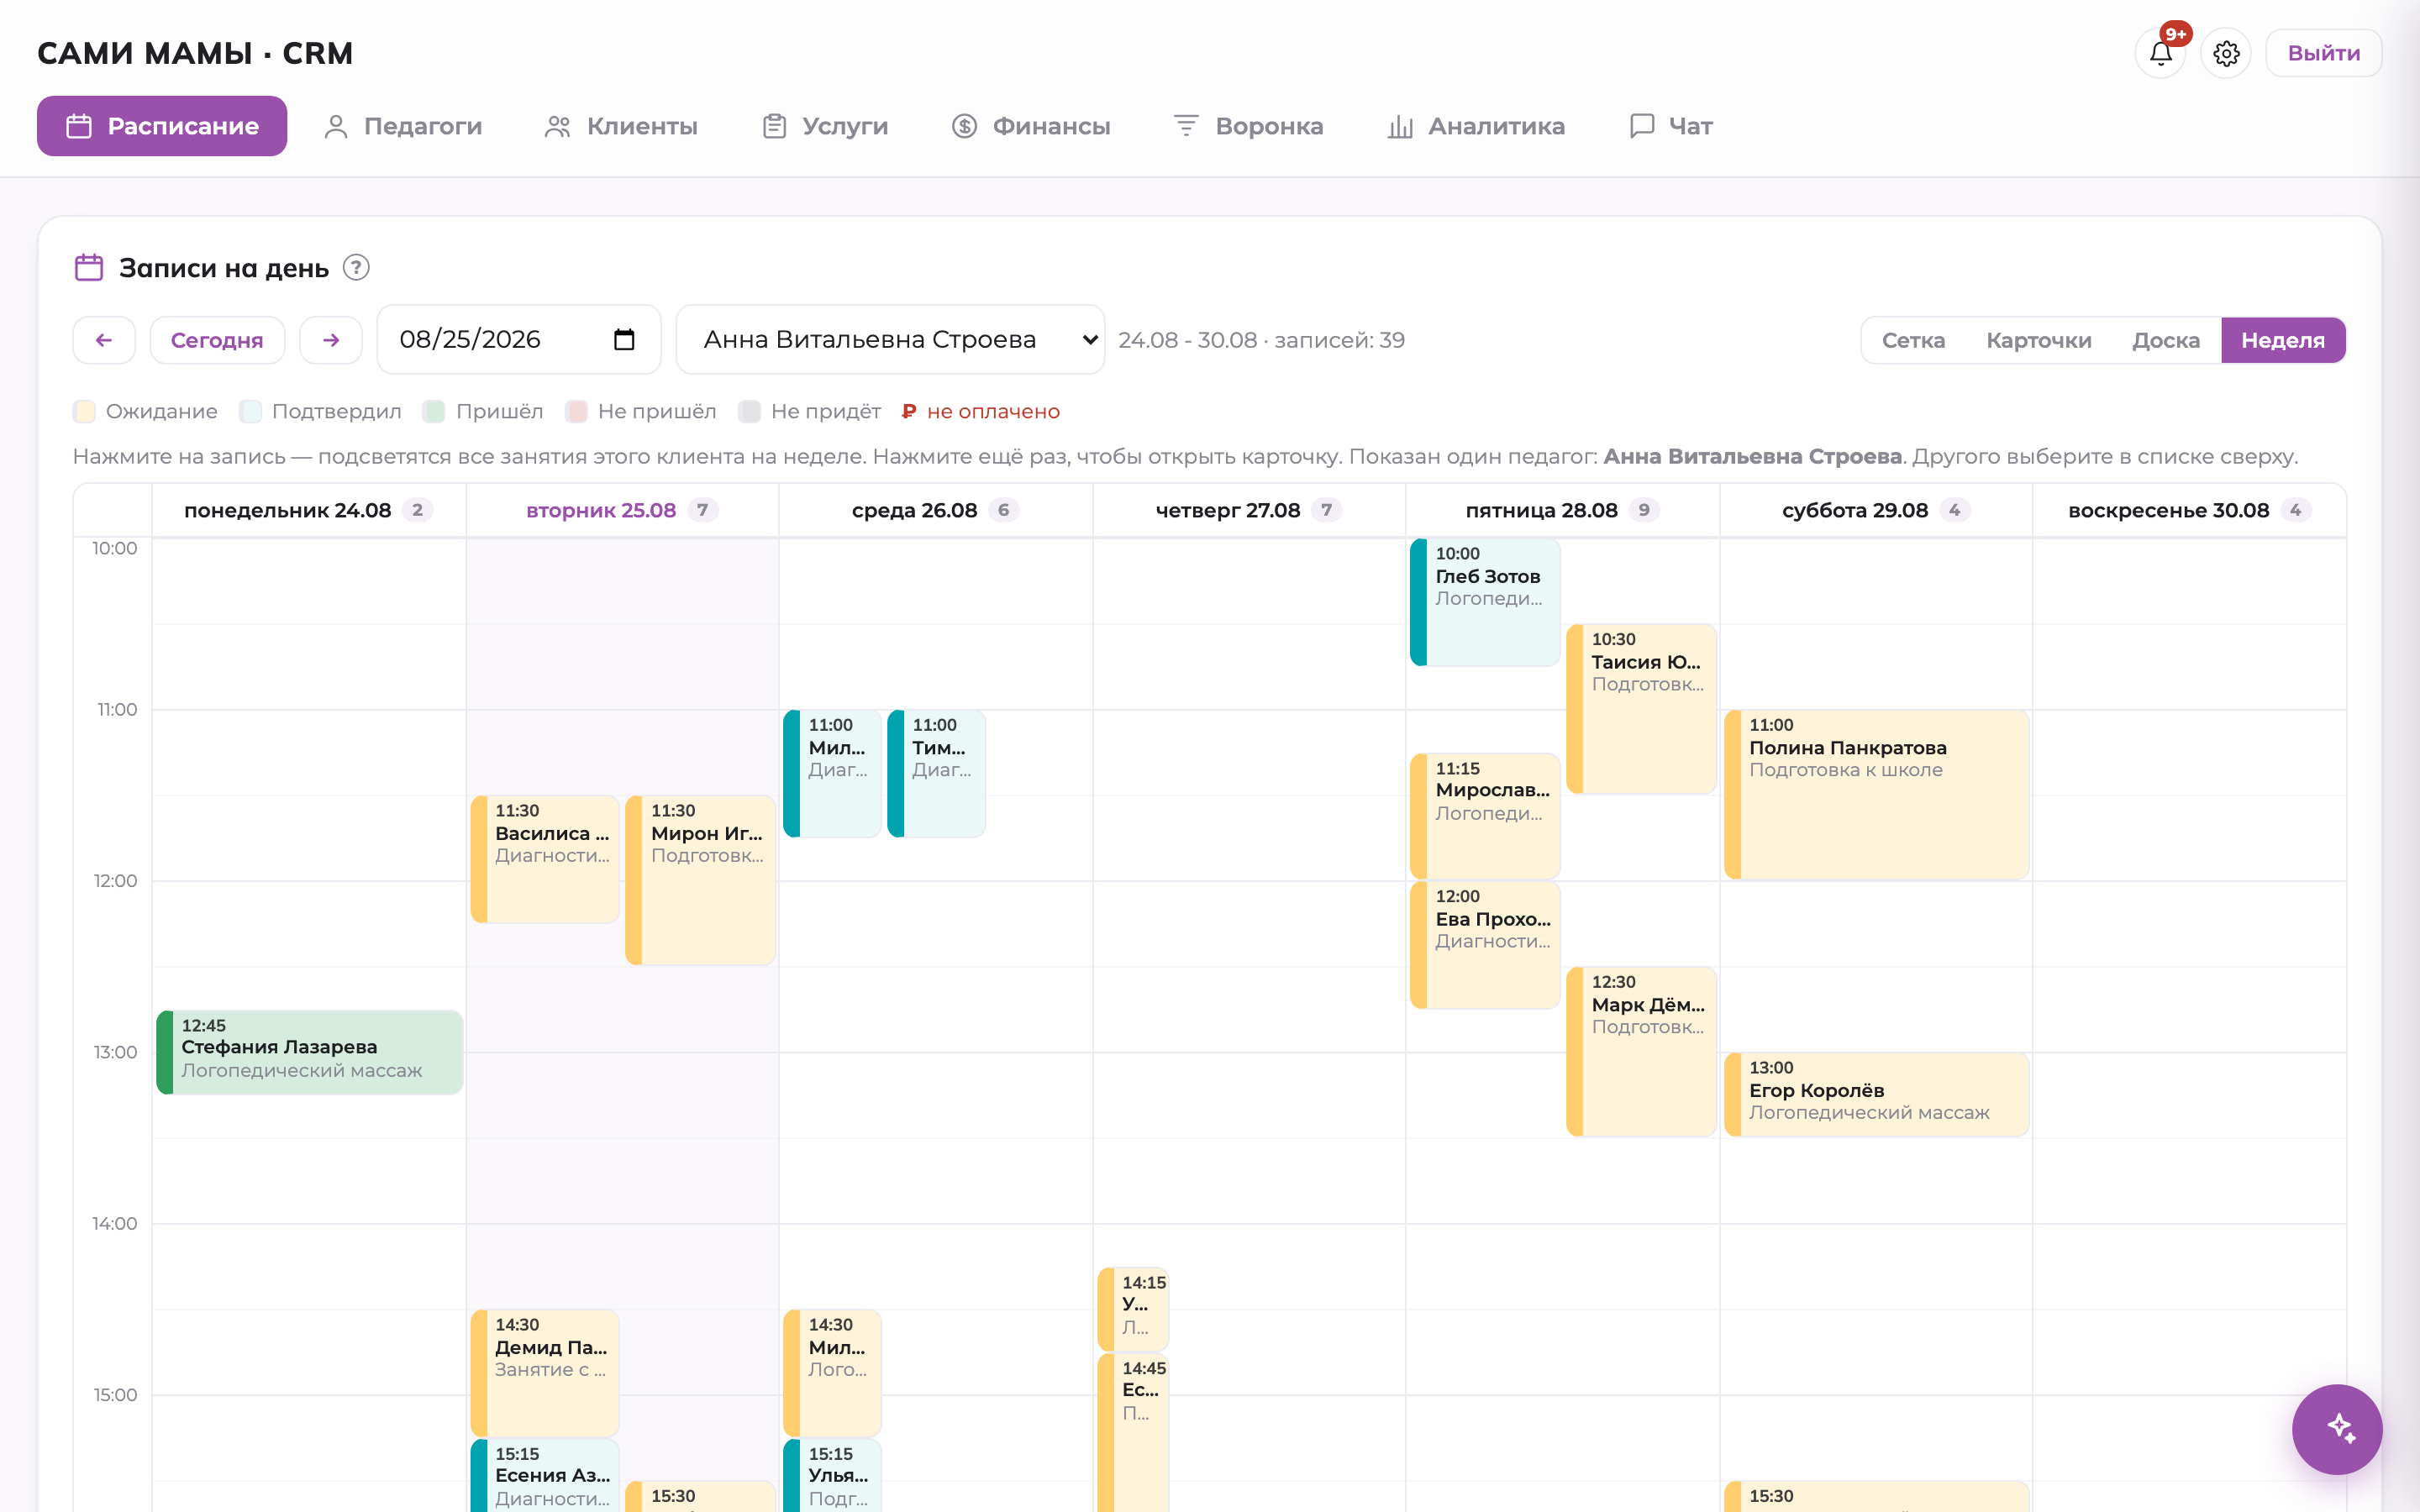The height and width of the screenshot is (1512, 2420).
Task: Click the help question mark icon
Action: coord(356,268)
